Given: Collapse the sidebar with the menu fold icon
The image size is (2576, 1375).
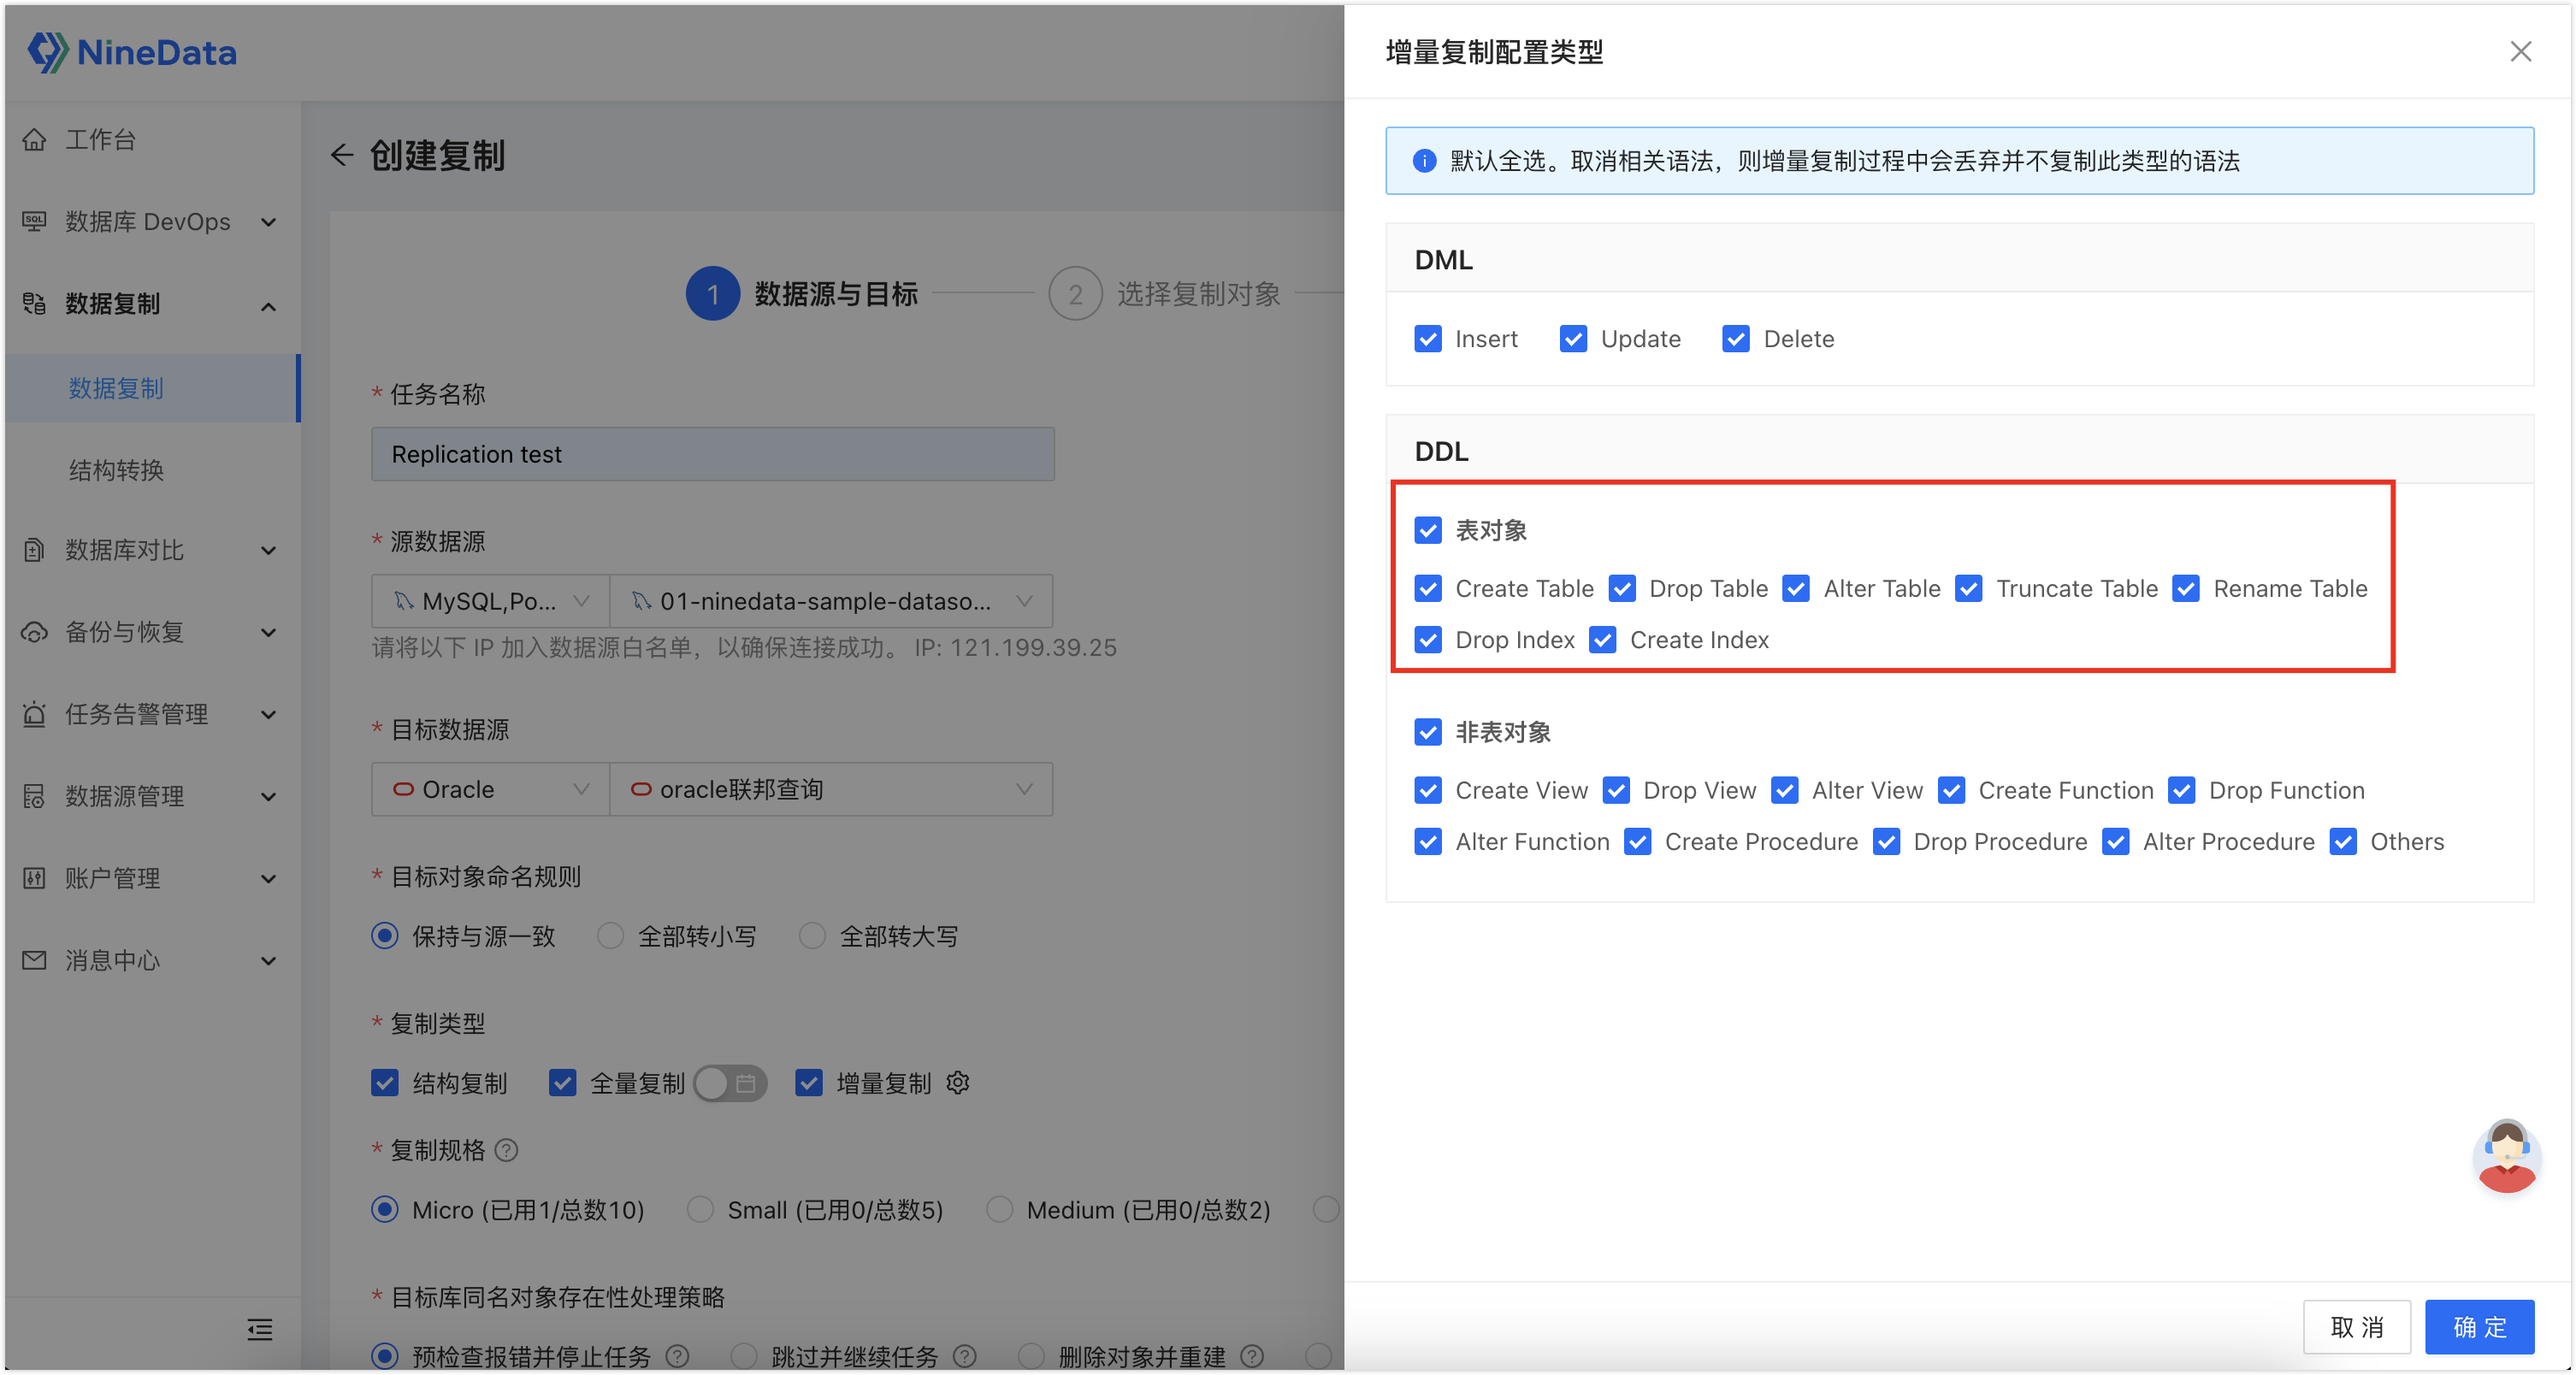Looking at the screenshot, I should 260,1329.
